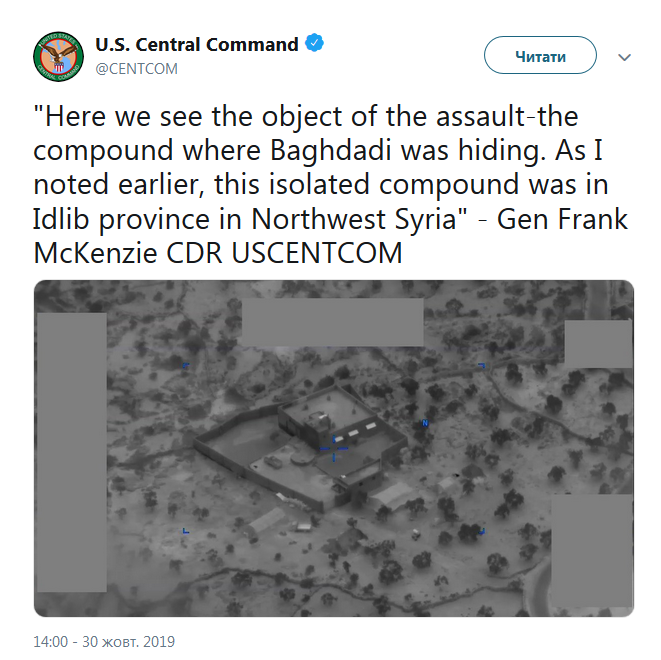Click the wide gray redaction box at top
This screenshot has width=661, height=660.
pyautogui.click(x=332, y=322)
